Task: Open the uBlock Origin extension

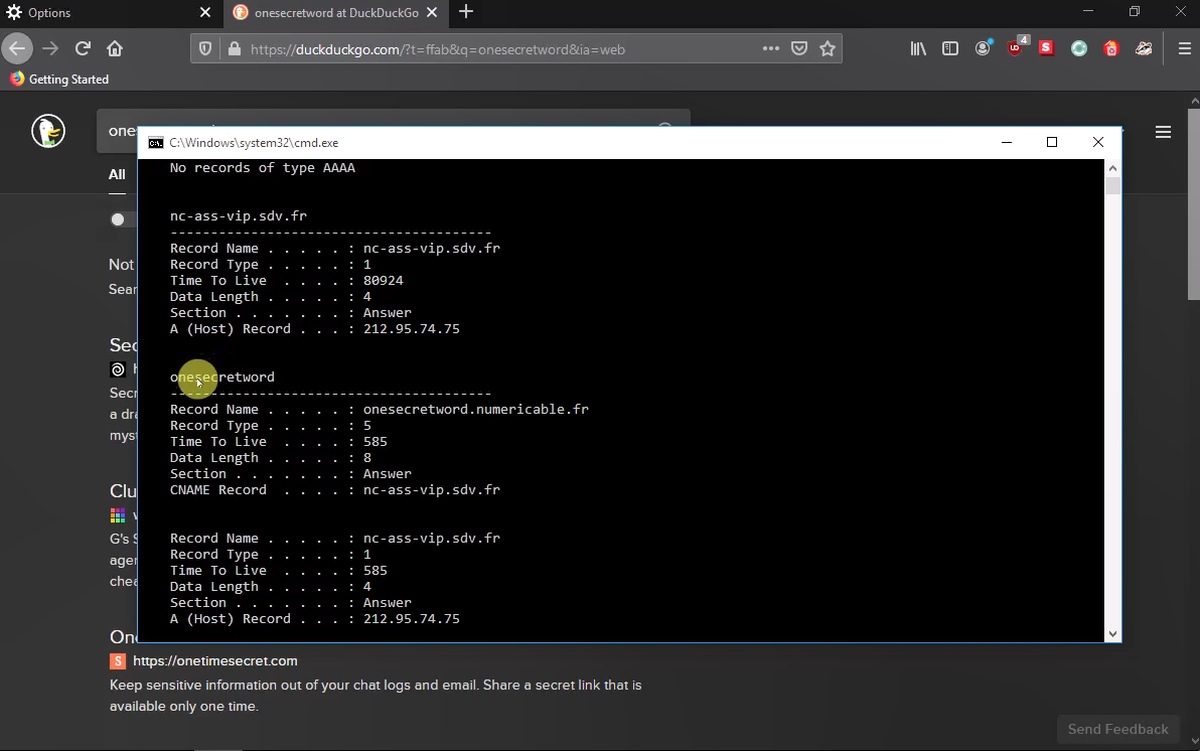Action: coord(1015,48)
